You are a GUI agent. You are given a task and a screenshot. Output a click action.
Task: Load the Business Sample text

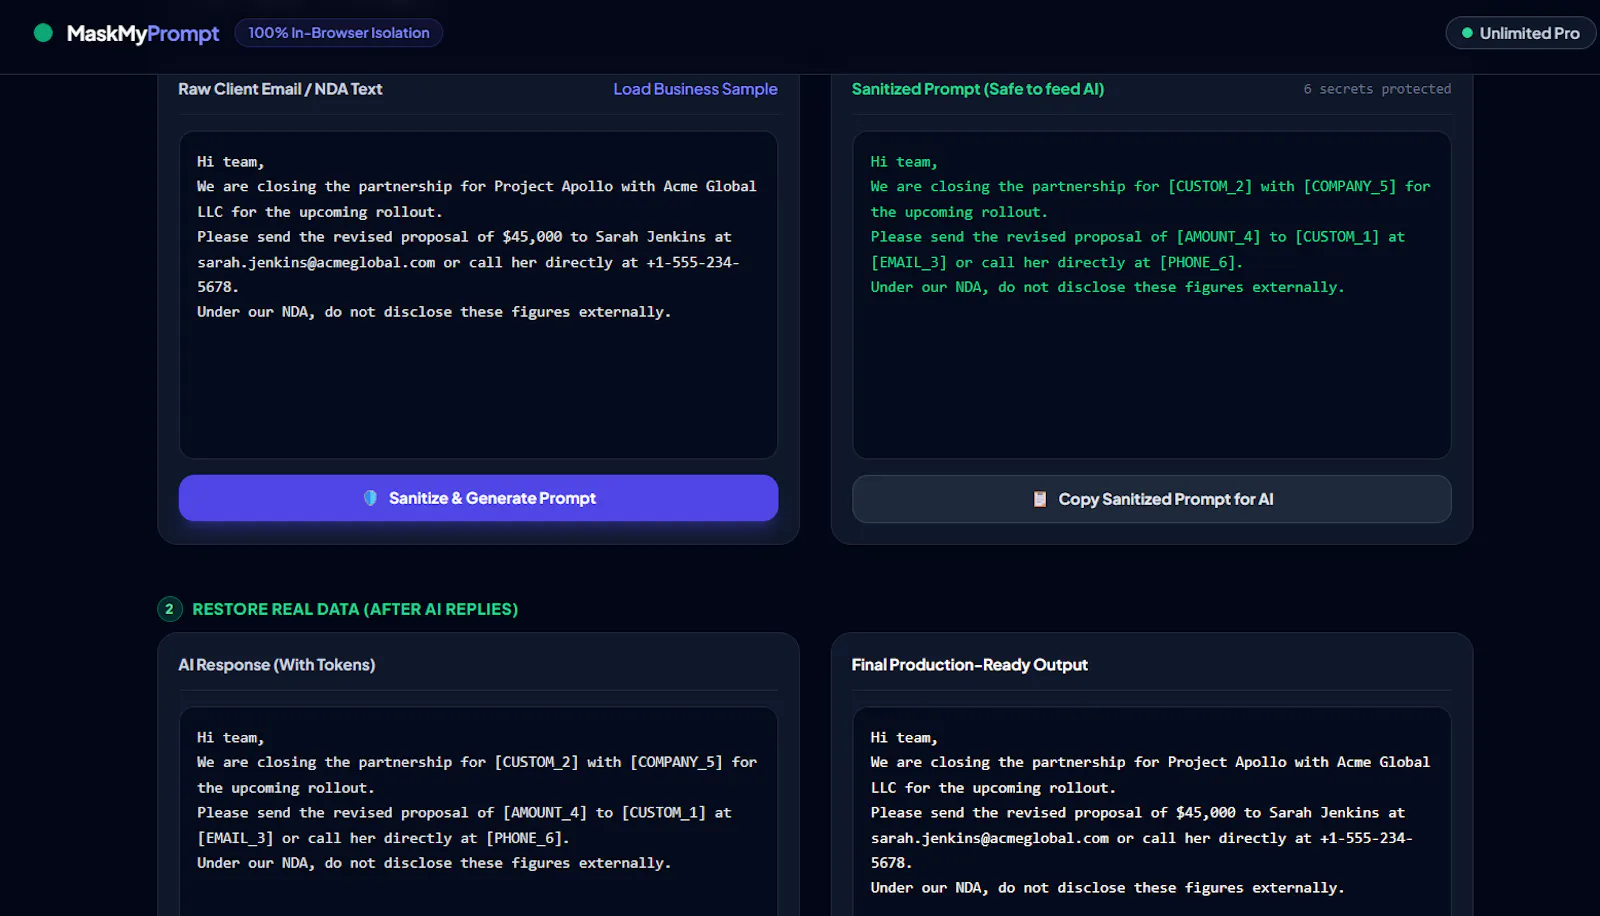pyautogui.click(x=695, y=89)
